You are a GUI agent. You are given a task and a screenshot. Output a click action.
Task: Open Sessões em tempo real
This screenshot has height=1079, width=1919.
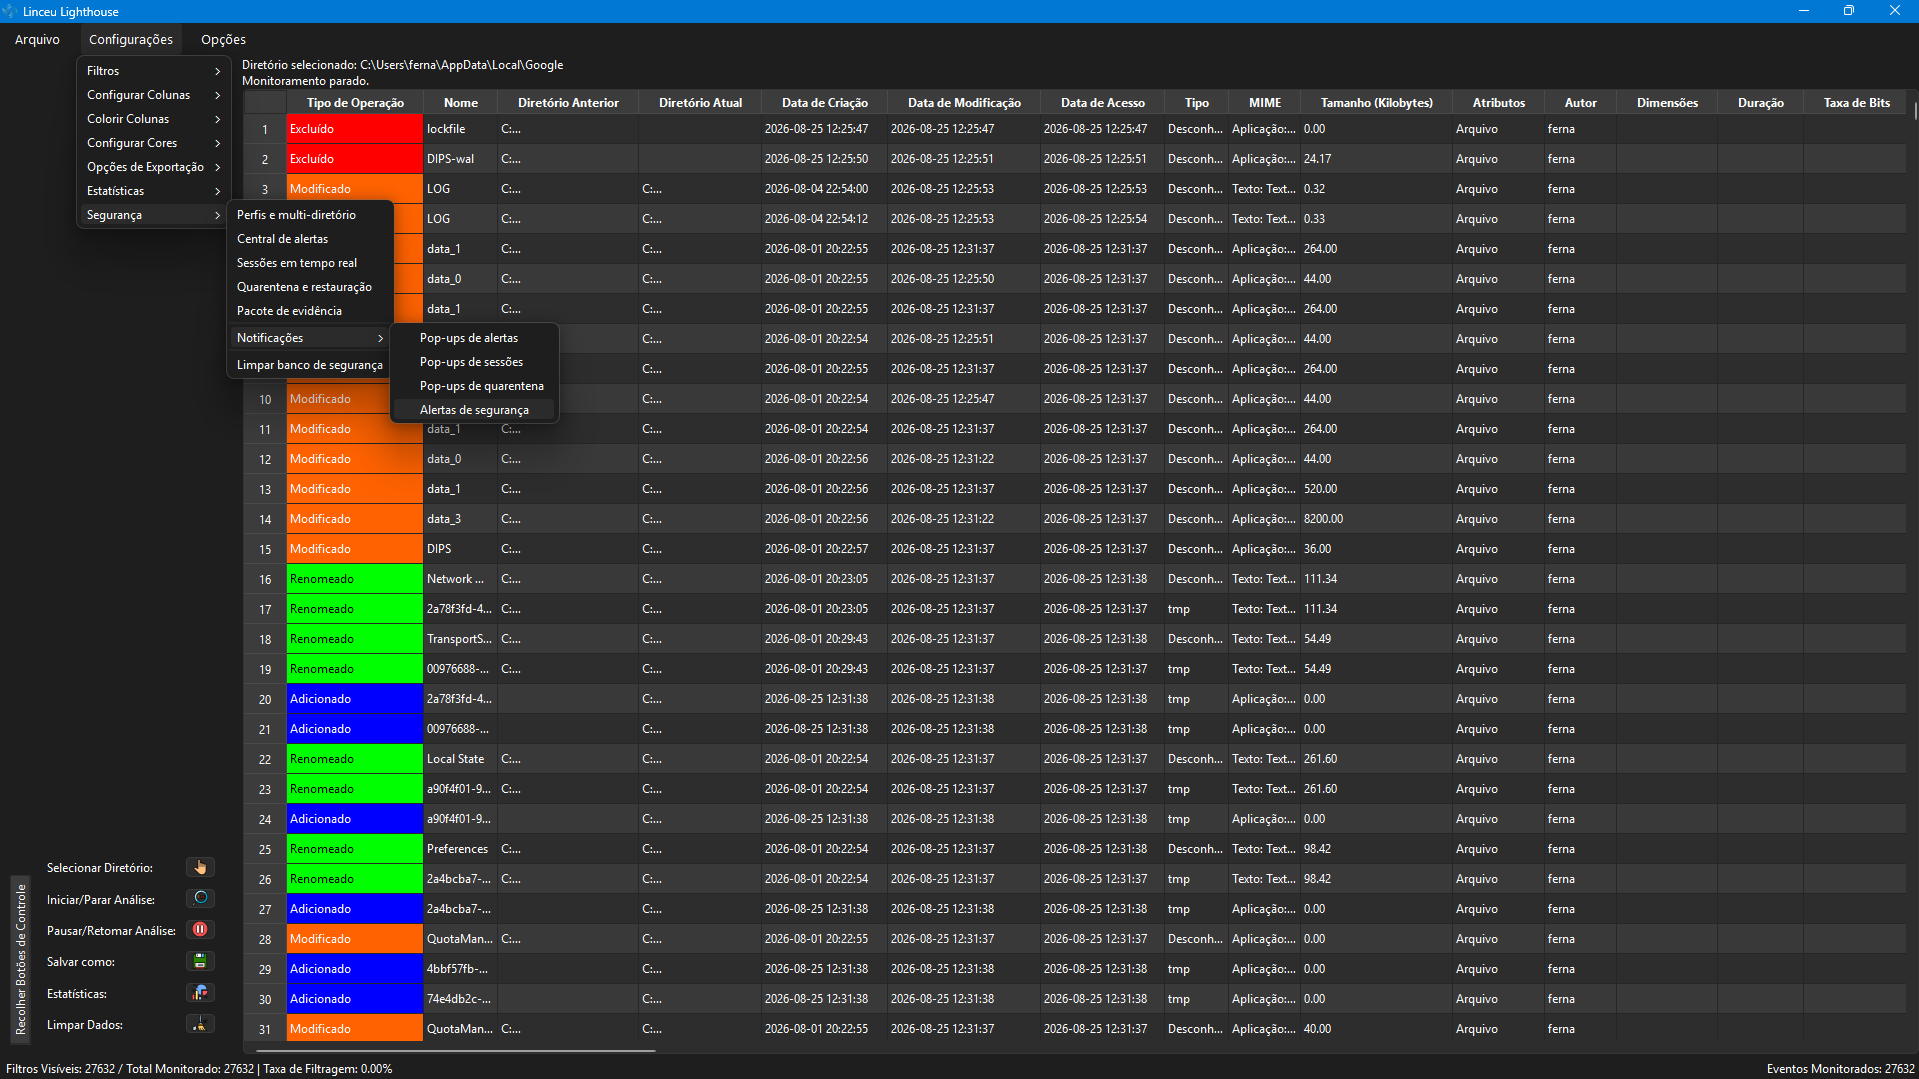click(310, 263)
